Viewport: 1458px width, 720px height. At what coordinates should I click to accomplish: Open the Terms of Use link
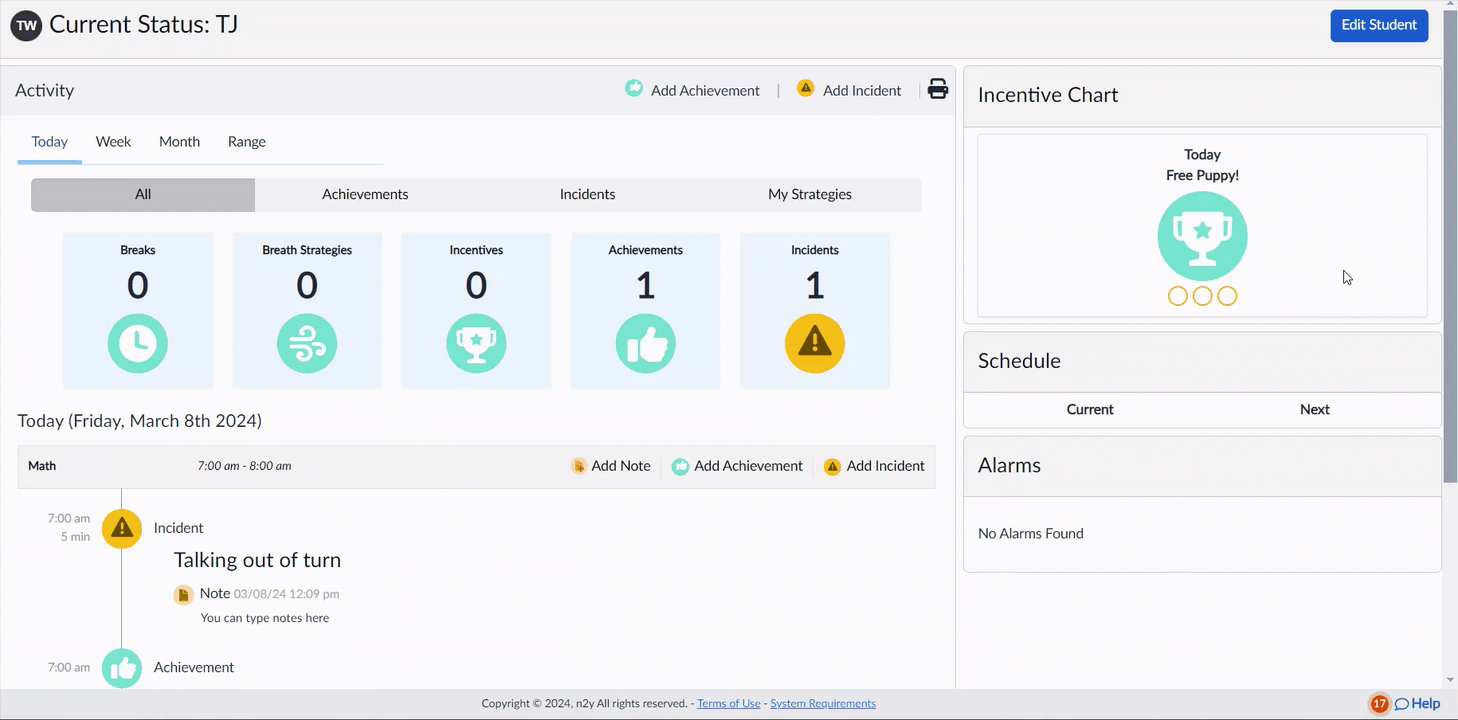click(728, 704)
